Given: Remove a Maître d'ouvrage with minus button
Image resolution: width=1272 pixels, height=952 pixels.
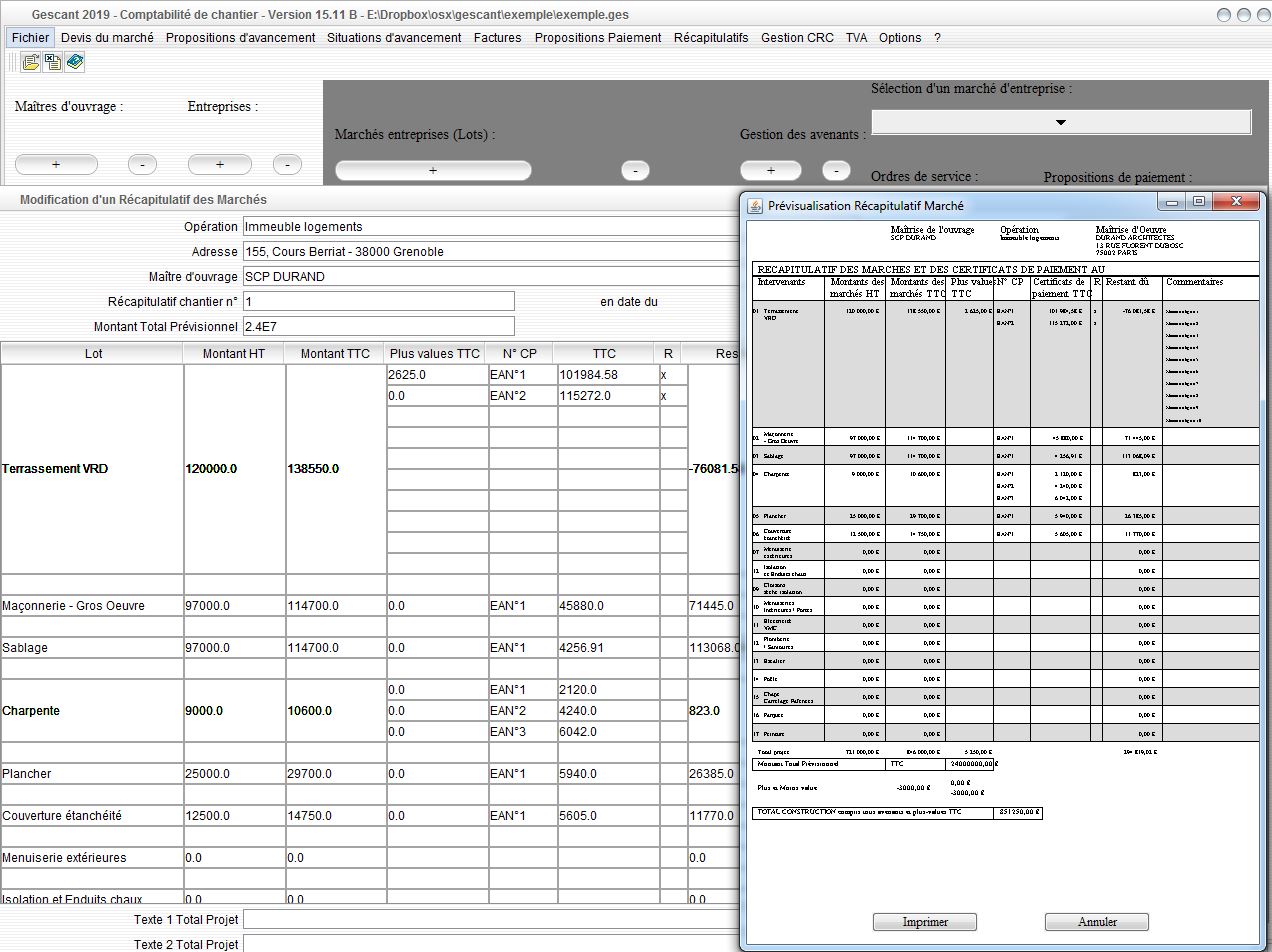Looking at the screenshot, I should tap(142, 165).
